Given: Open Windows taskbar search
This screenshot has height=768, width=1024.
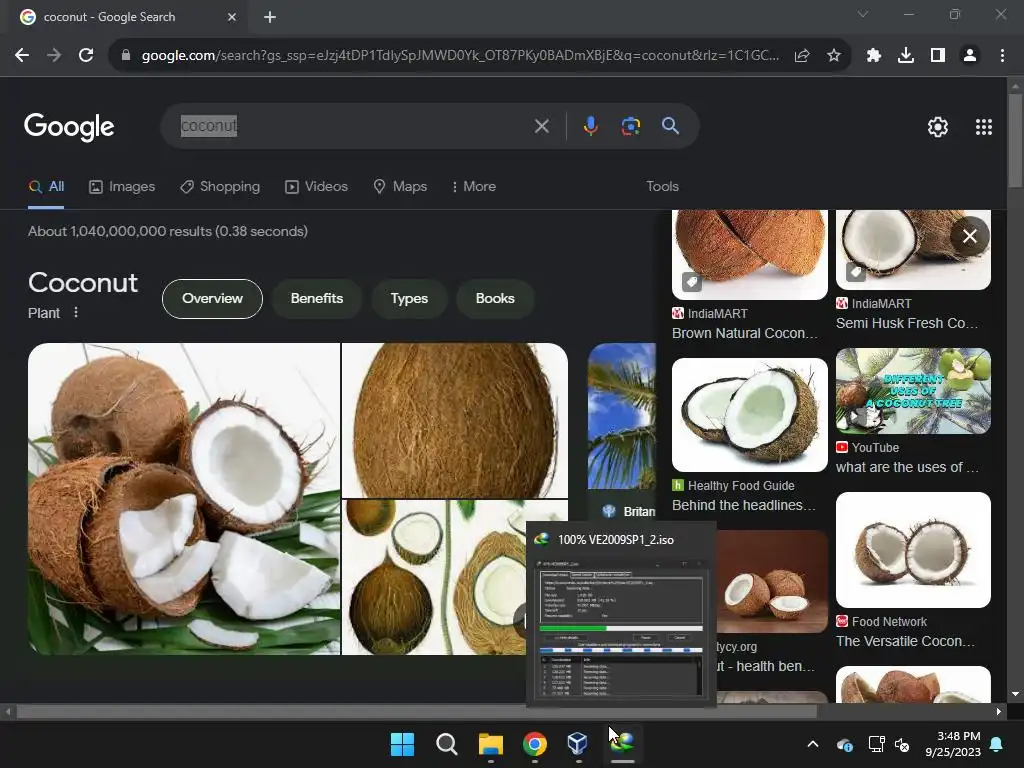Looking at the screenshot, I should 447,744.
